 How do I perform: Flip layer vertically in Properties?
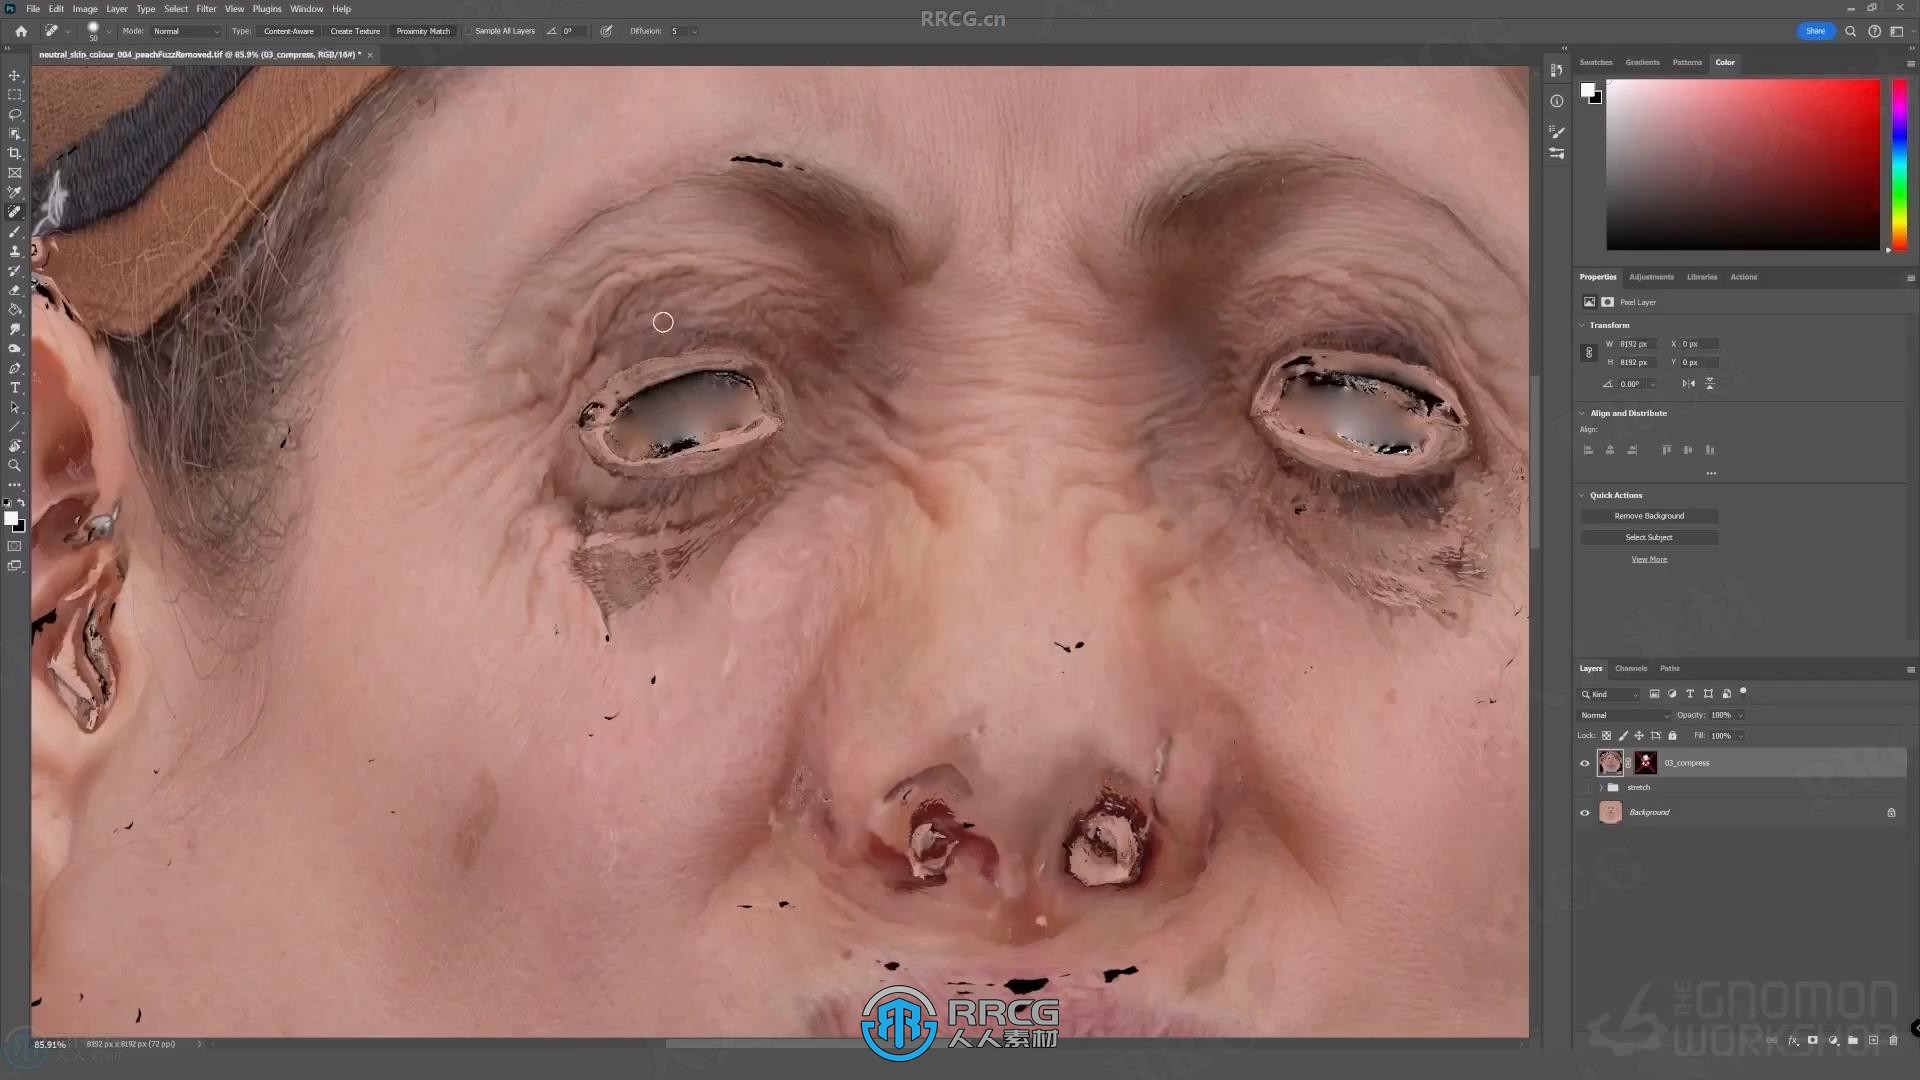pyautogui.click(x=1710, y=384)
